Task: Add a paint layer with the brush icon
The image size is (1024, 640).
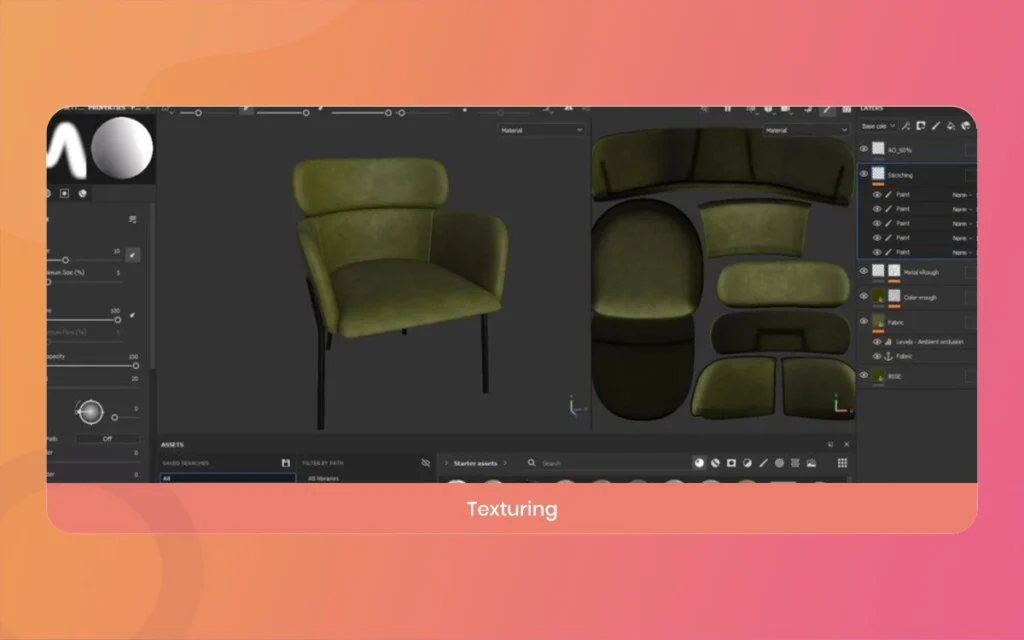Action: point(936,126)
